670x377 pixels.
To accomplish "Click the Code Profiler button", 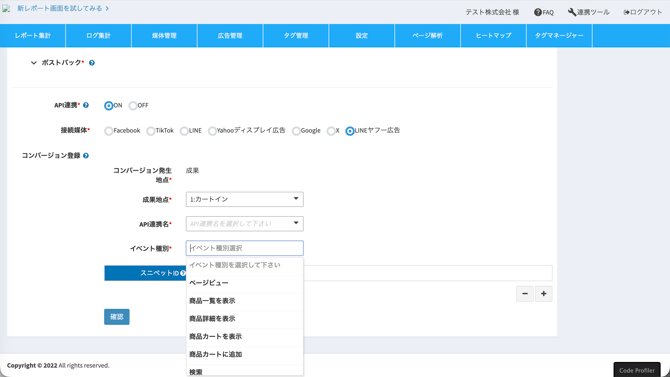I will 637,370.
